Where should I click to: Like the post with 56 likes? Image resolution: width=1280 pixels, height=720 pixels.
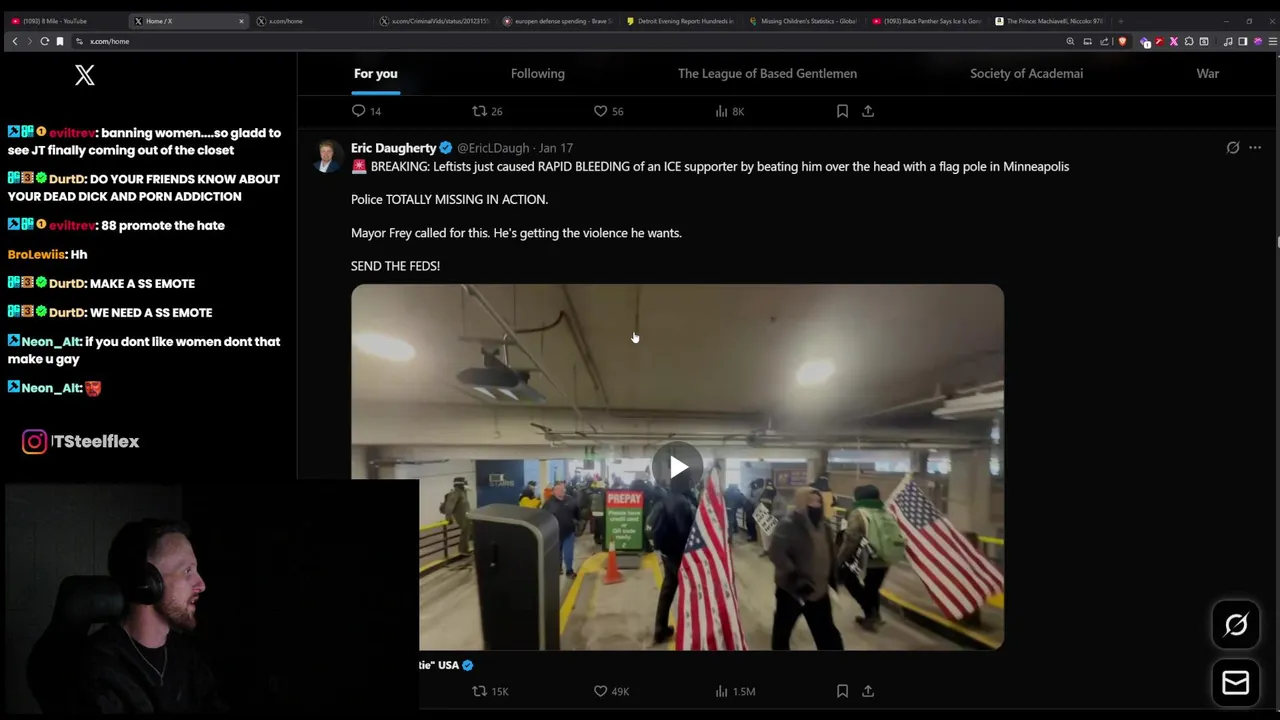coord(600,111)
